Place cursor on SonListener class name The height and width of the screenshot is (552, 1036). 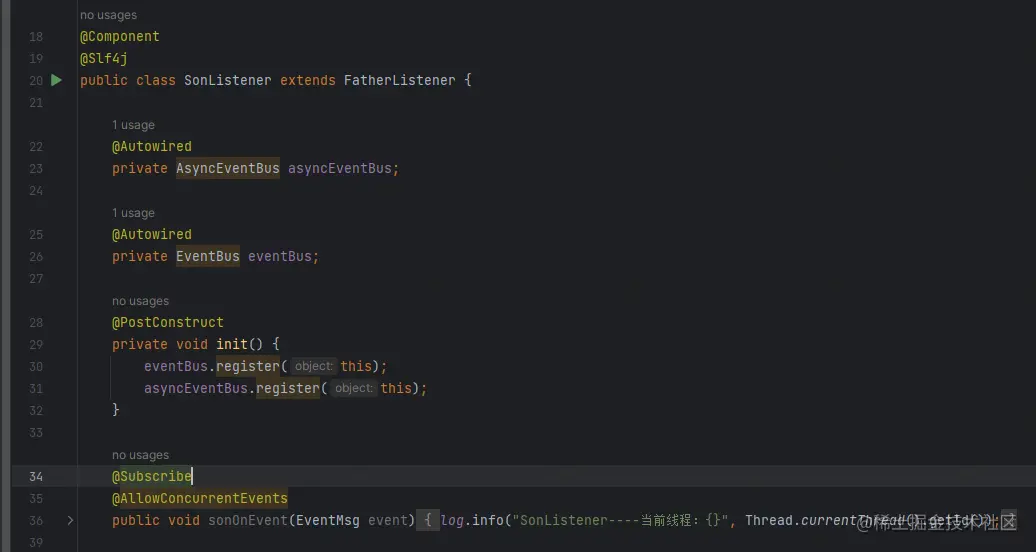[227, 80]
